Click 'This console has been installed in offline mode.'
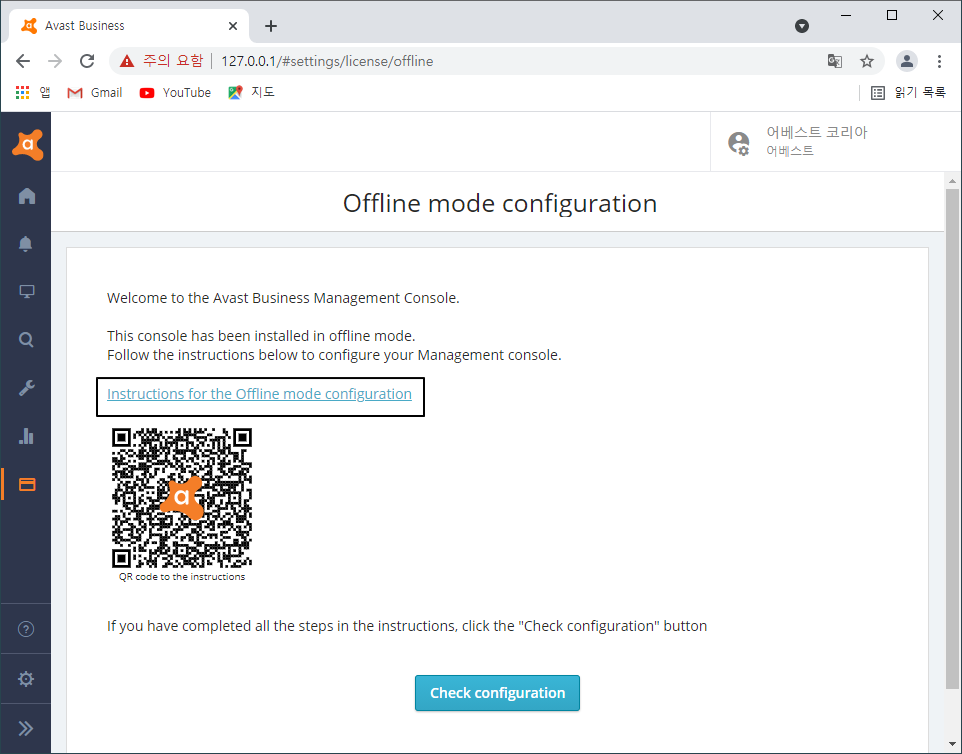The image size is (962, 754). point(261,336)
